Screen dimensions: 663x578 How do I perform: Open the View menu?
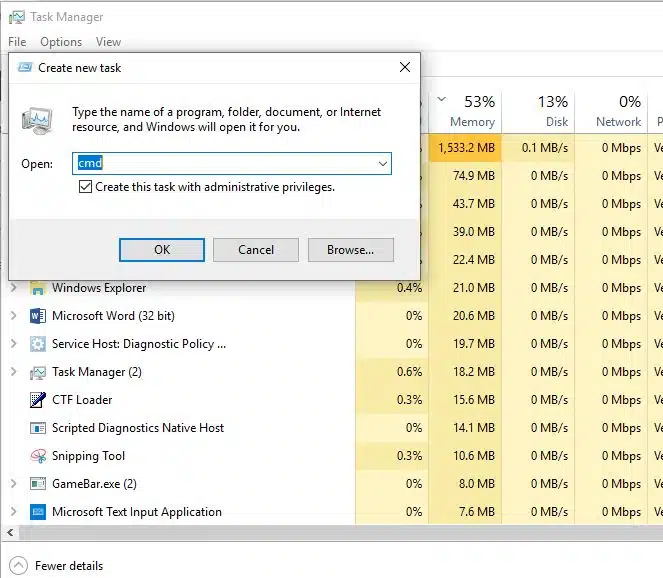[108, 42]
